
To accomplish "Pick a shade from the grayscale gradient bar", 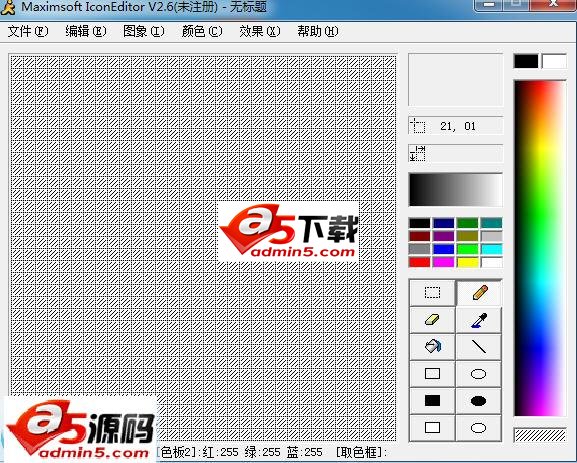I will (456, 190).
